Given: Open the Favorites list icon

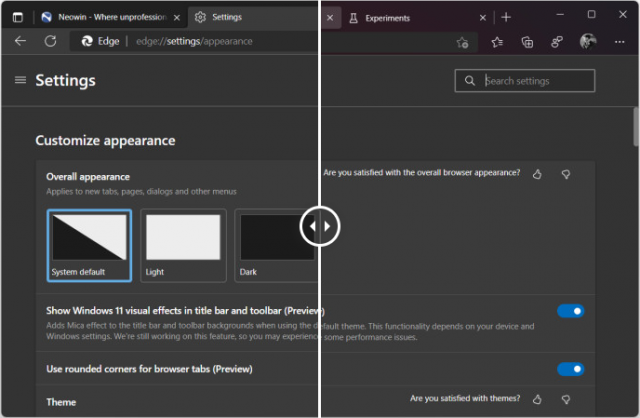Looking at the screenshot, I should (x=497, y=42).
